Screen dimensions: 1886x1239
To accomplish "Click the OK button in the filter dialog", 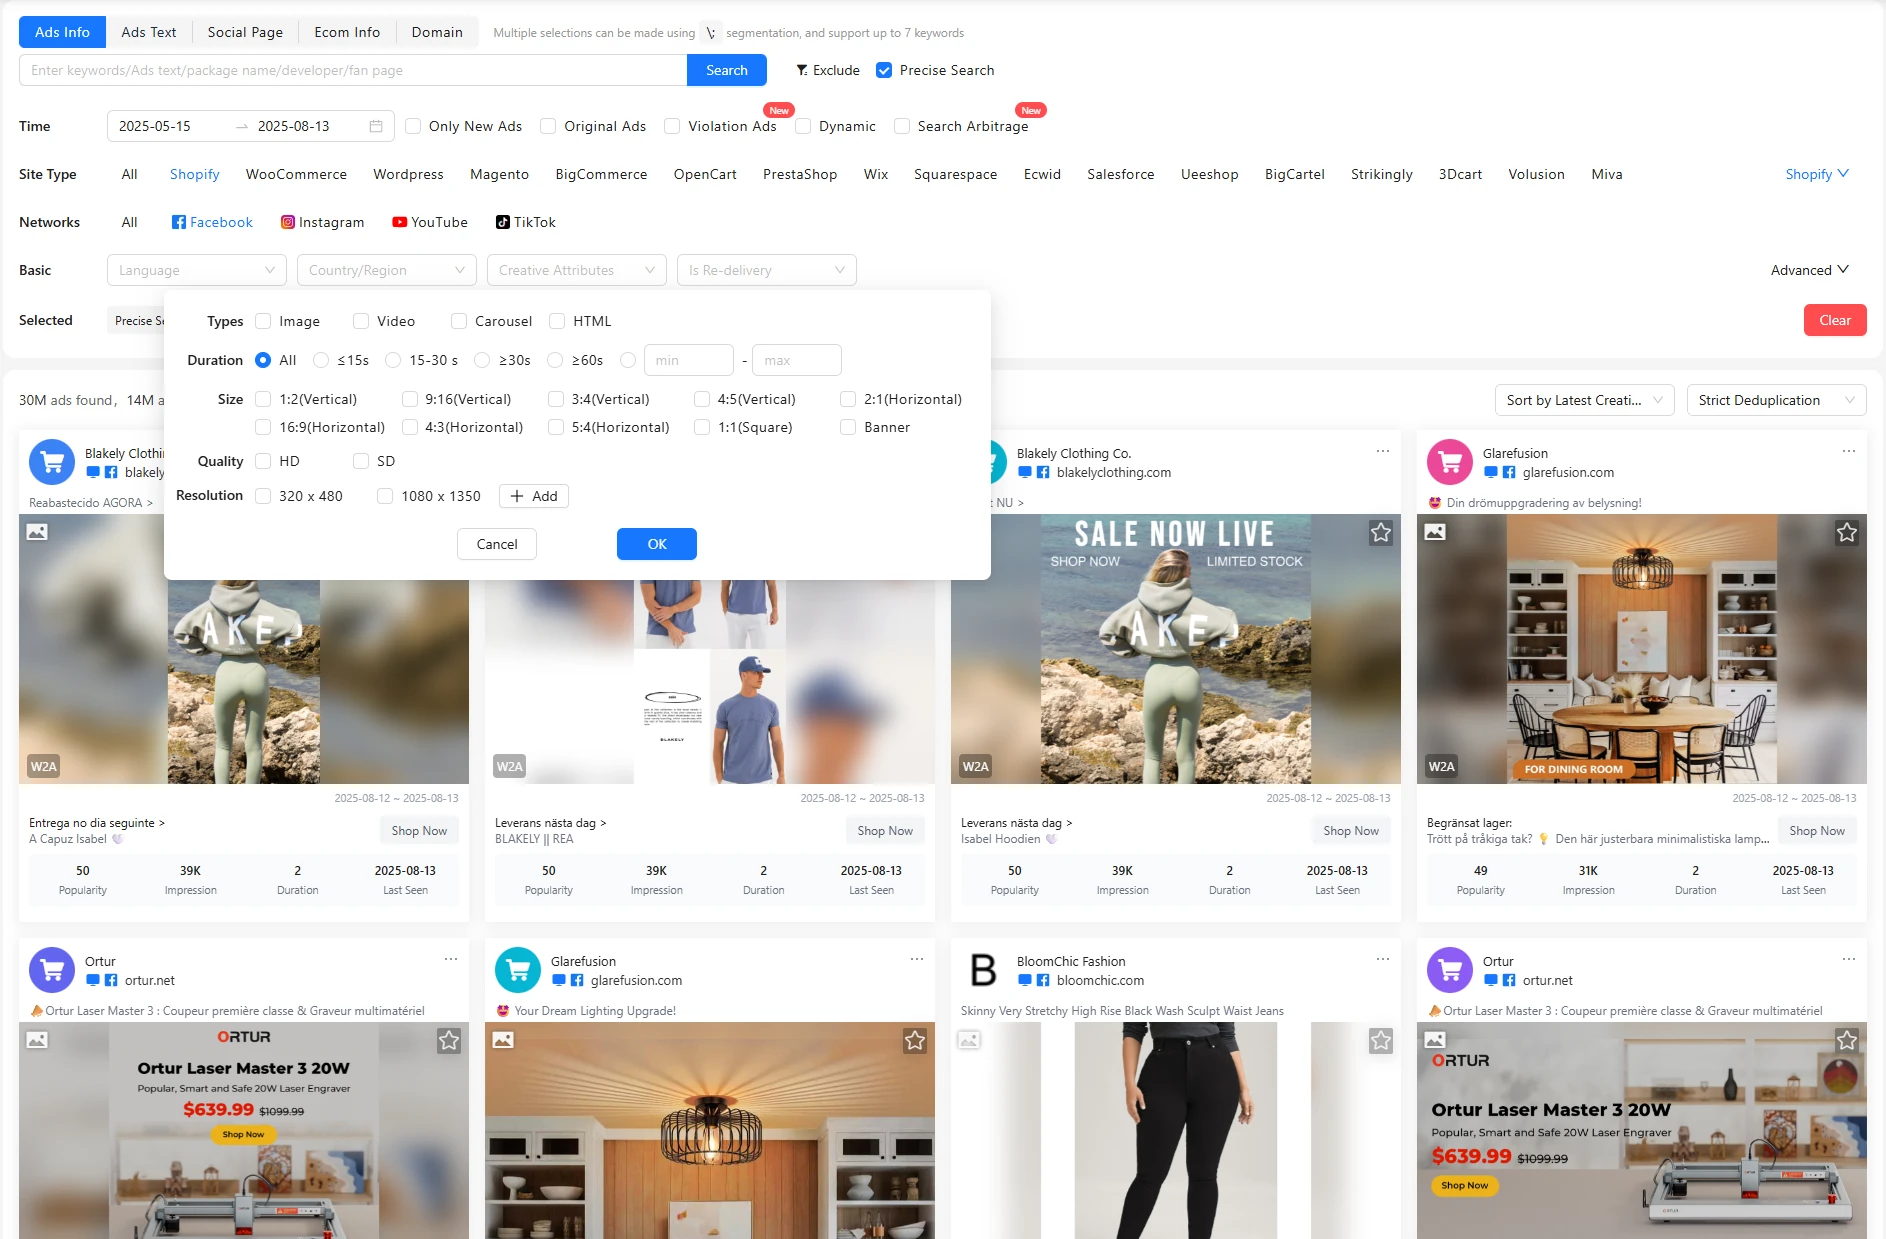I will coord(656,544).
